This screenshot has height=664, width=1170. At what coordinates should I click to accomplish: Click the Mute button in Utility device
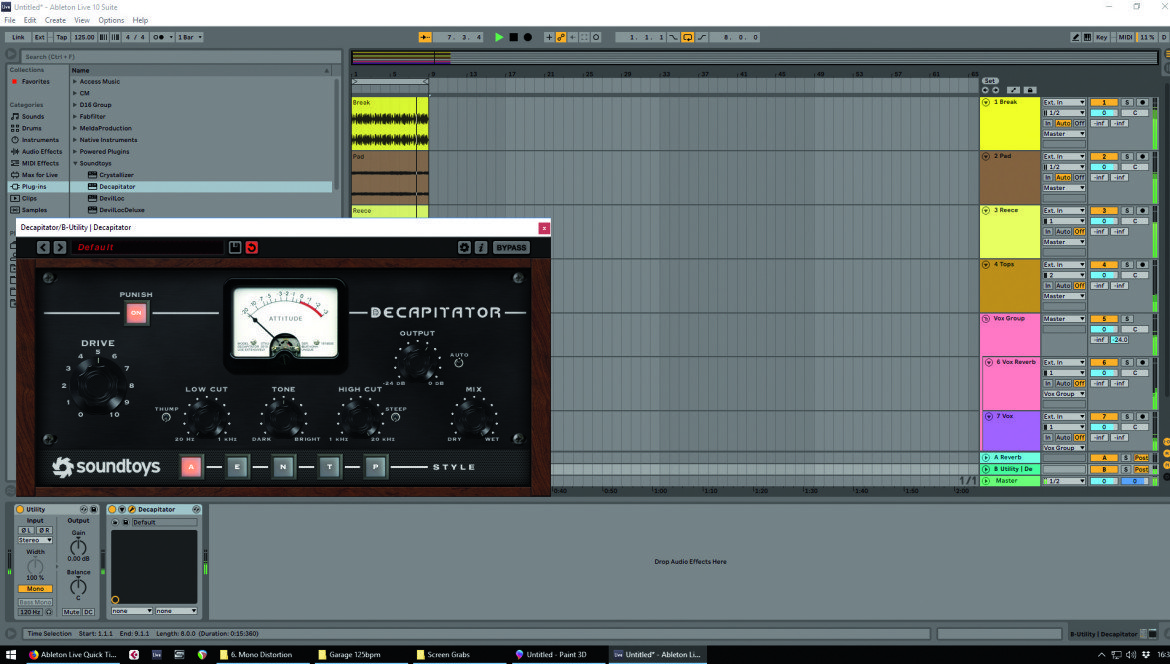[71, 612]
